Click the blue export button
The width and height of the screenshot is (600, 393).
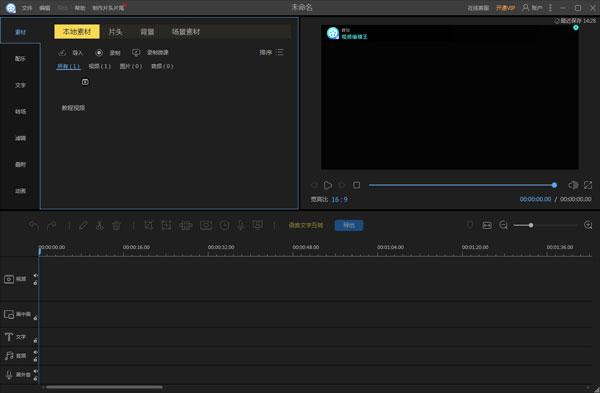click(349, 225)
